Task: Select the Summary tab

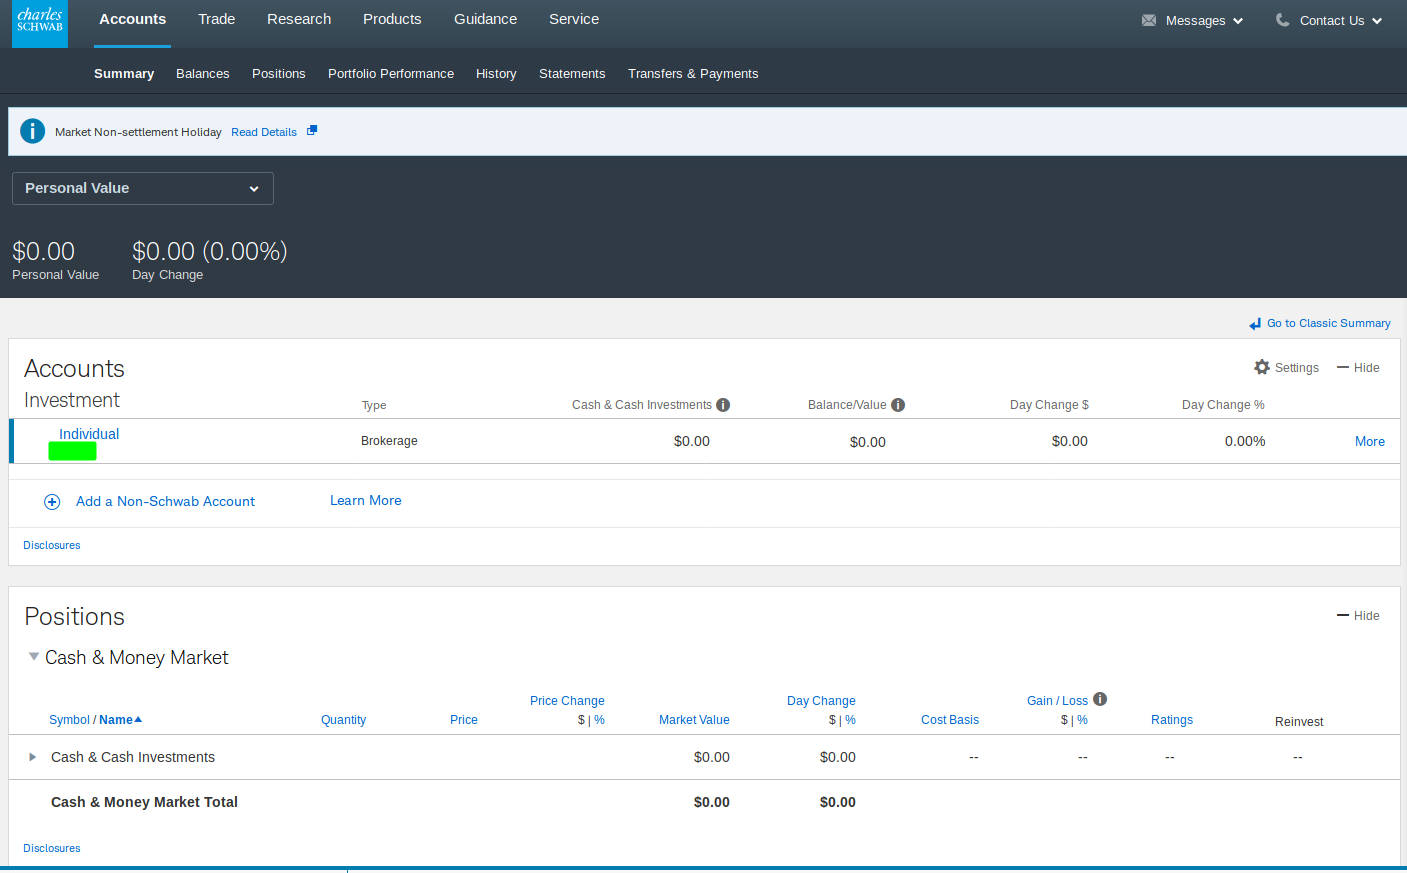Action: [124, 74]
